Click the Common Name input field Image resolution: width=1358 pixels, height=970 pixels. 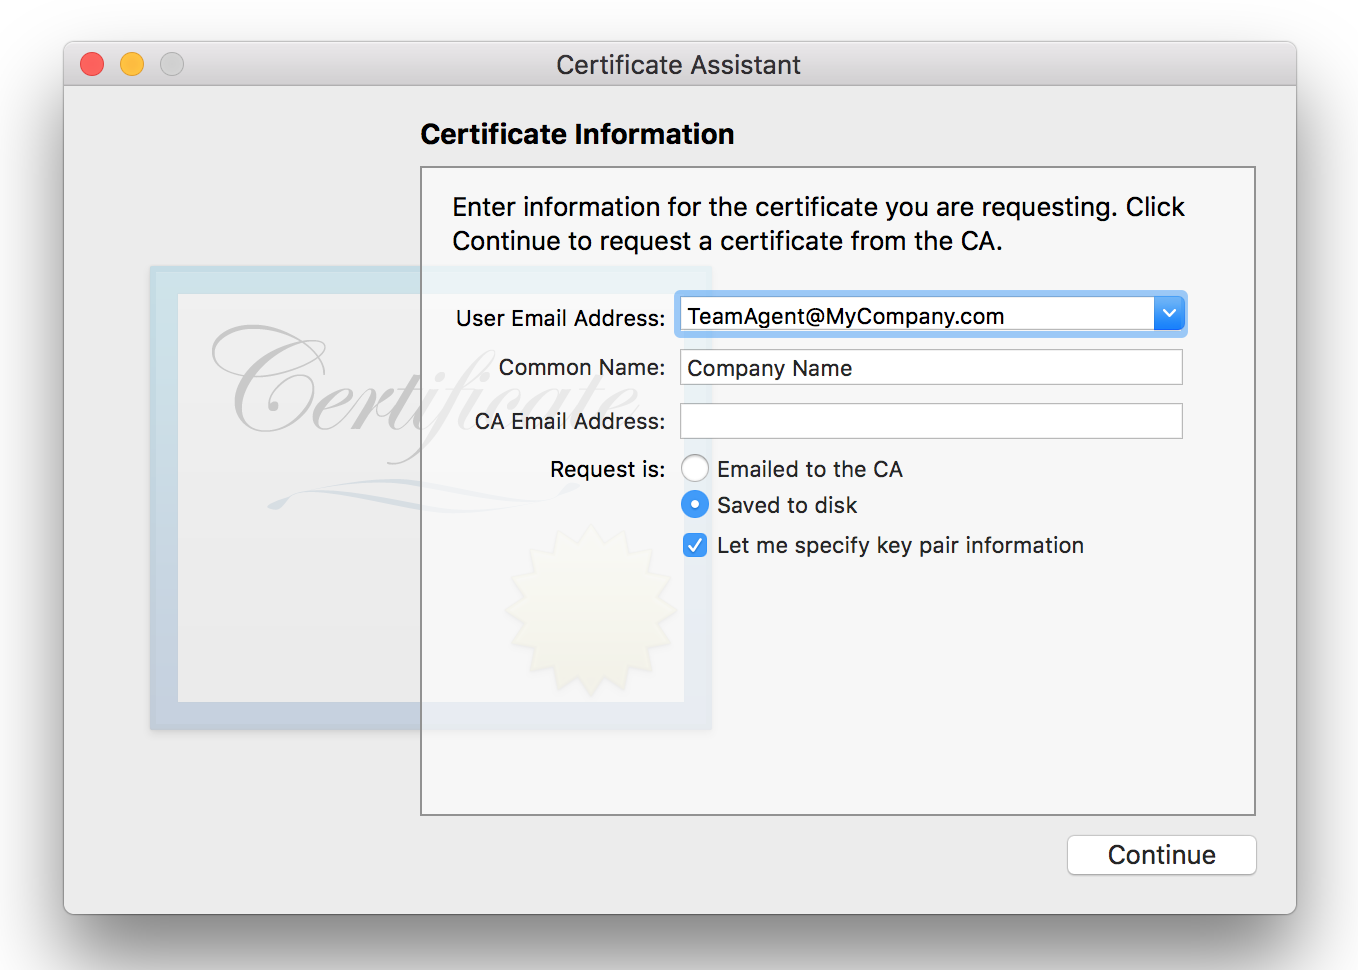point(930,368)
